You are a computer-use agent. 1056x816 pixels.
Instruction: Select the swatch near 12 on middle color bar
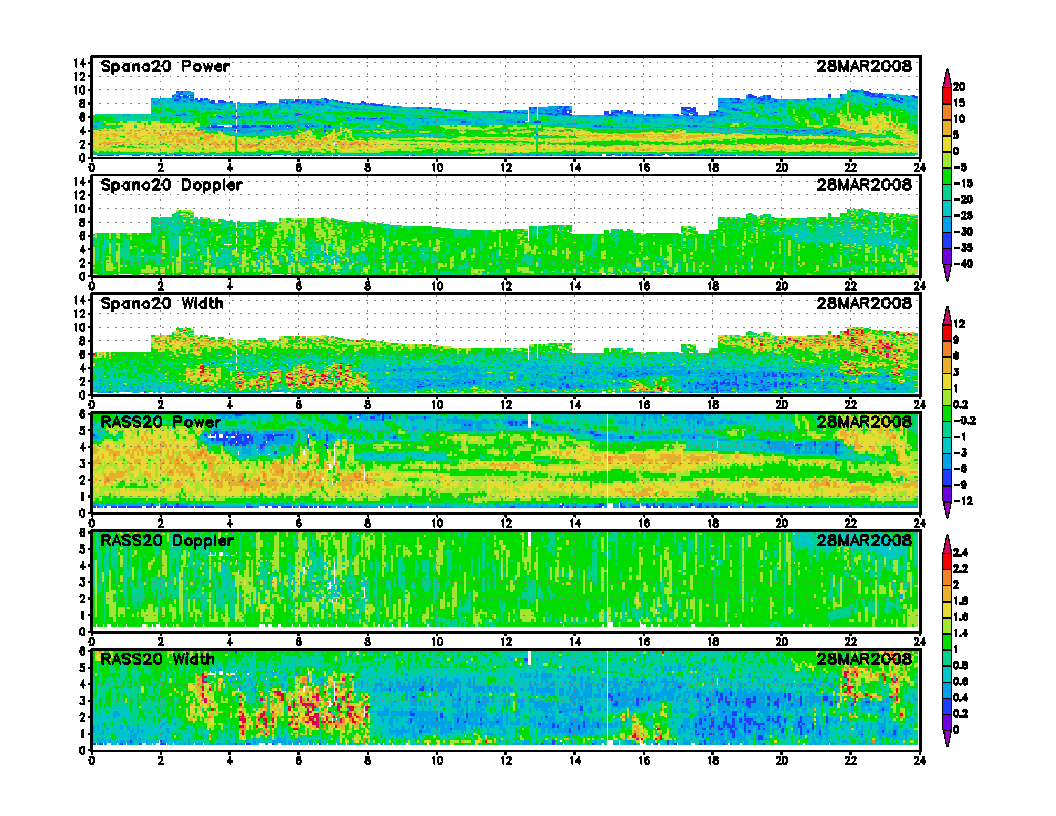(x=947, y=330)
